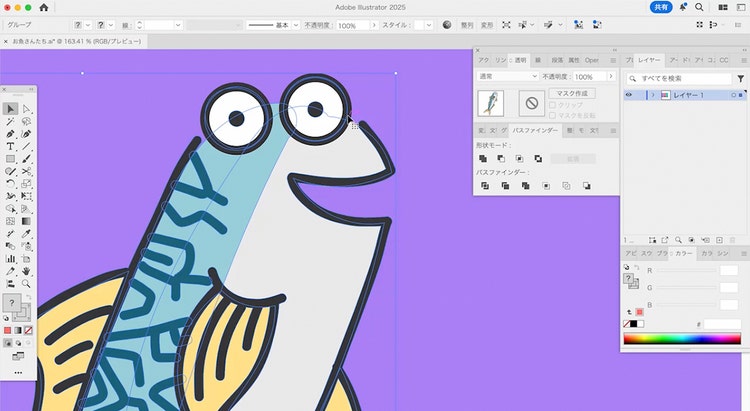Open the blend mode 通常 dropdown
This screenshot has width=750, height=411.
point(507,77)
